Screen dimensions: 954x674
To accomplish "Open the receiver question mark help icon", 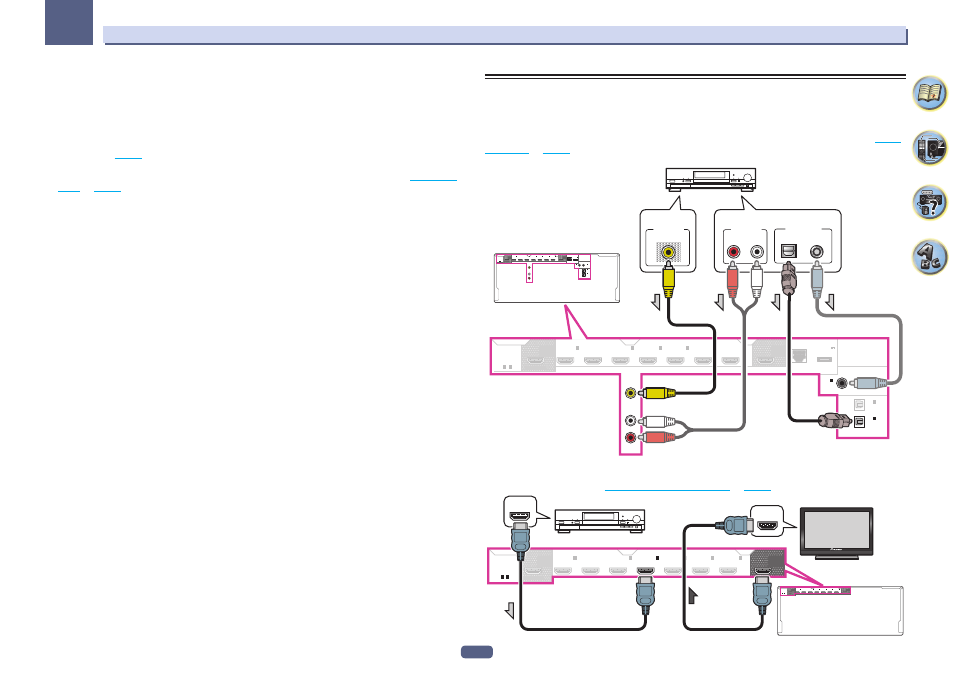I will tap(929, 203).
